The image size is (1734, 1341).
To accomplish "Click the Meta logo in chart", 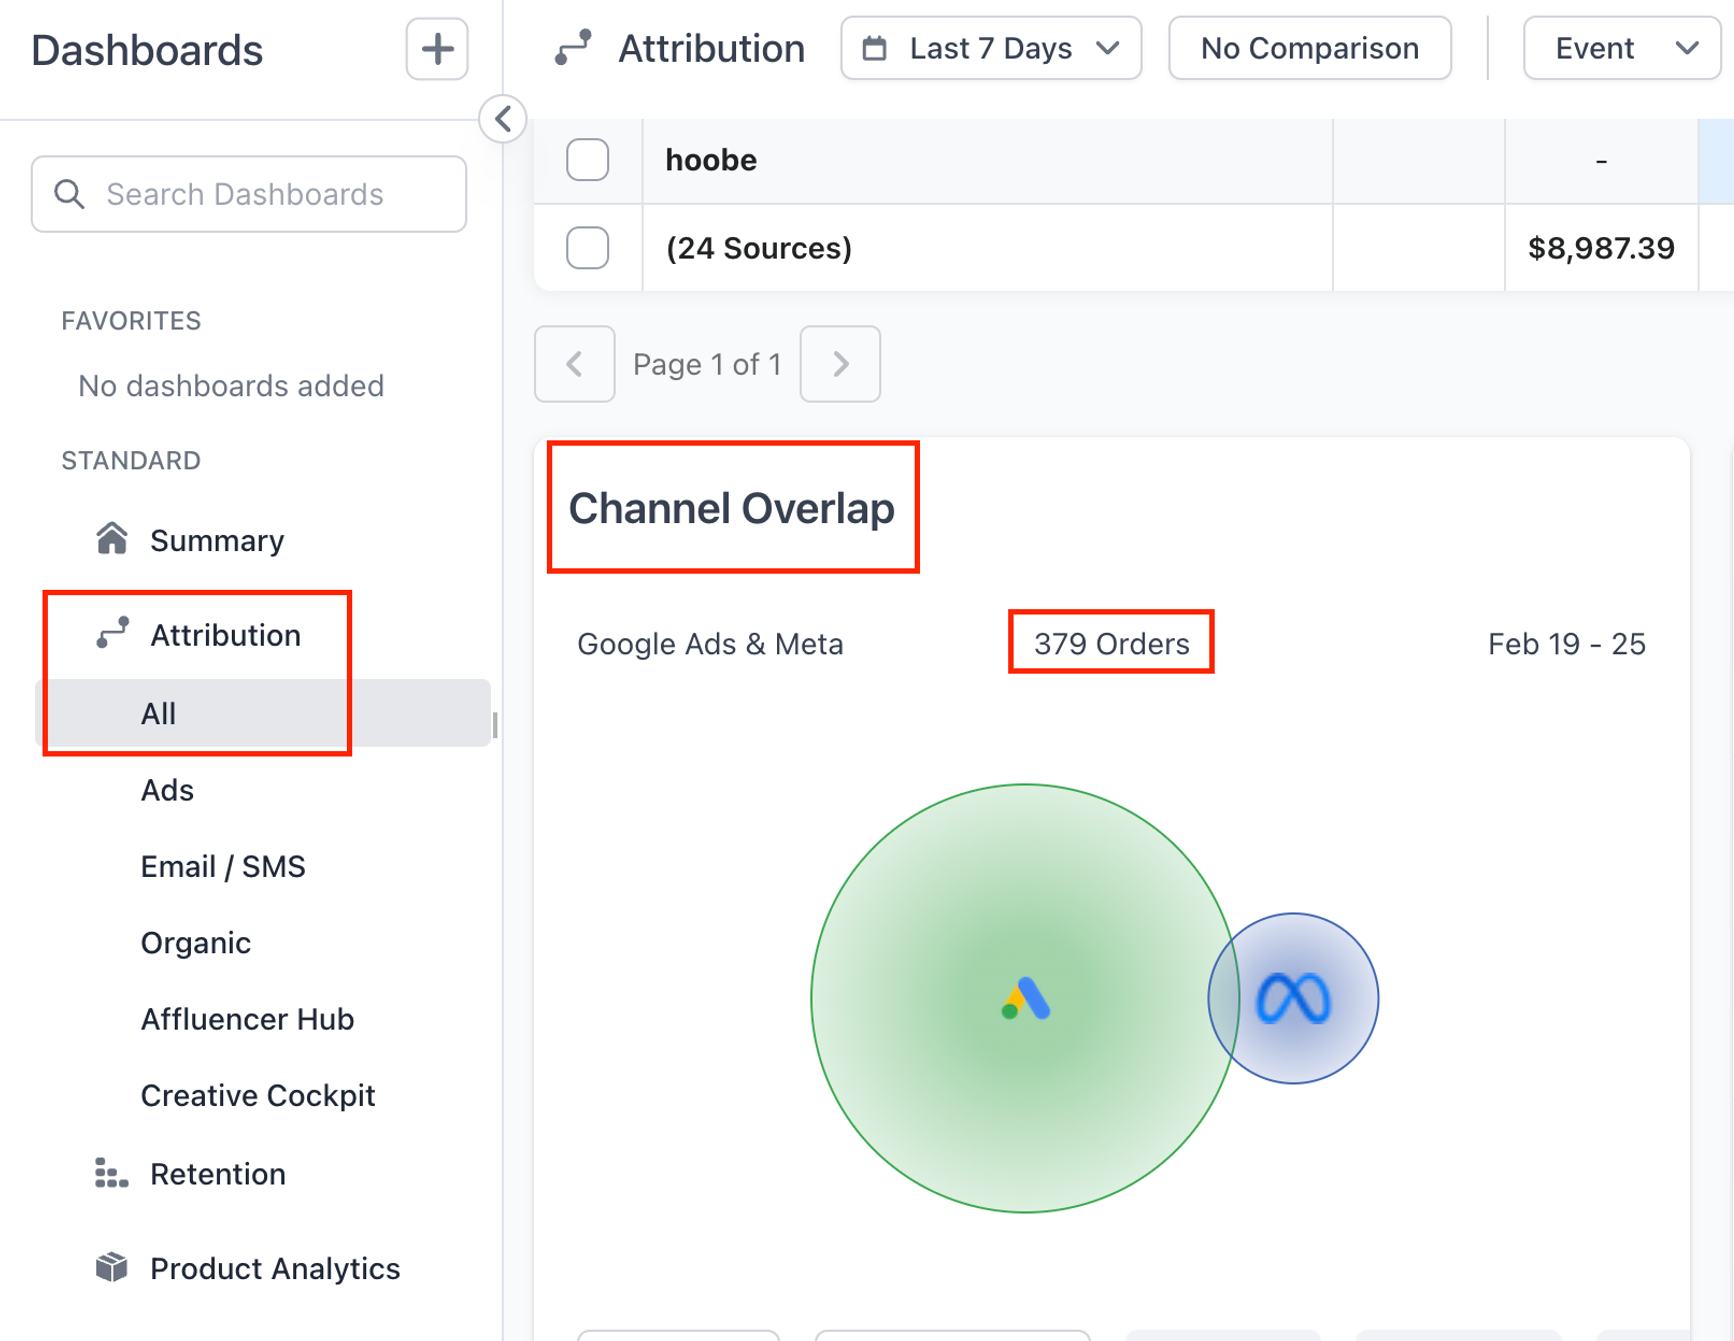I will click(1294, 998).
